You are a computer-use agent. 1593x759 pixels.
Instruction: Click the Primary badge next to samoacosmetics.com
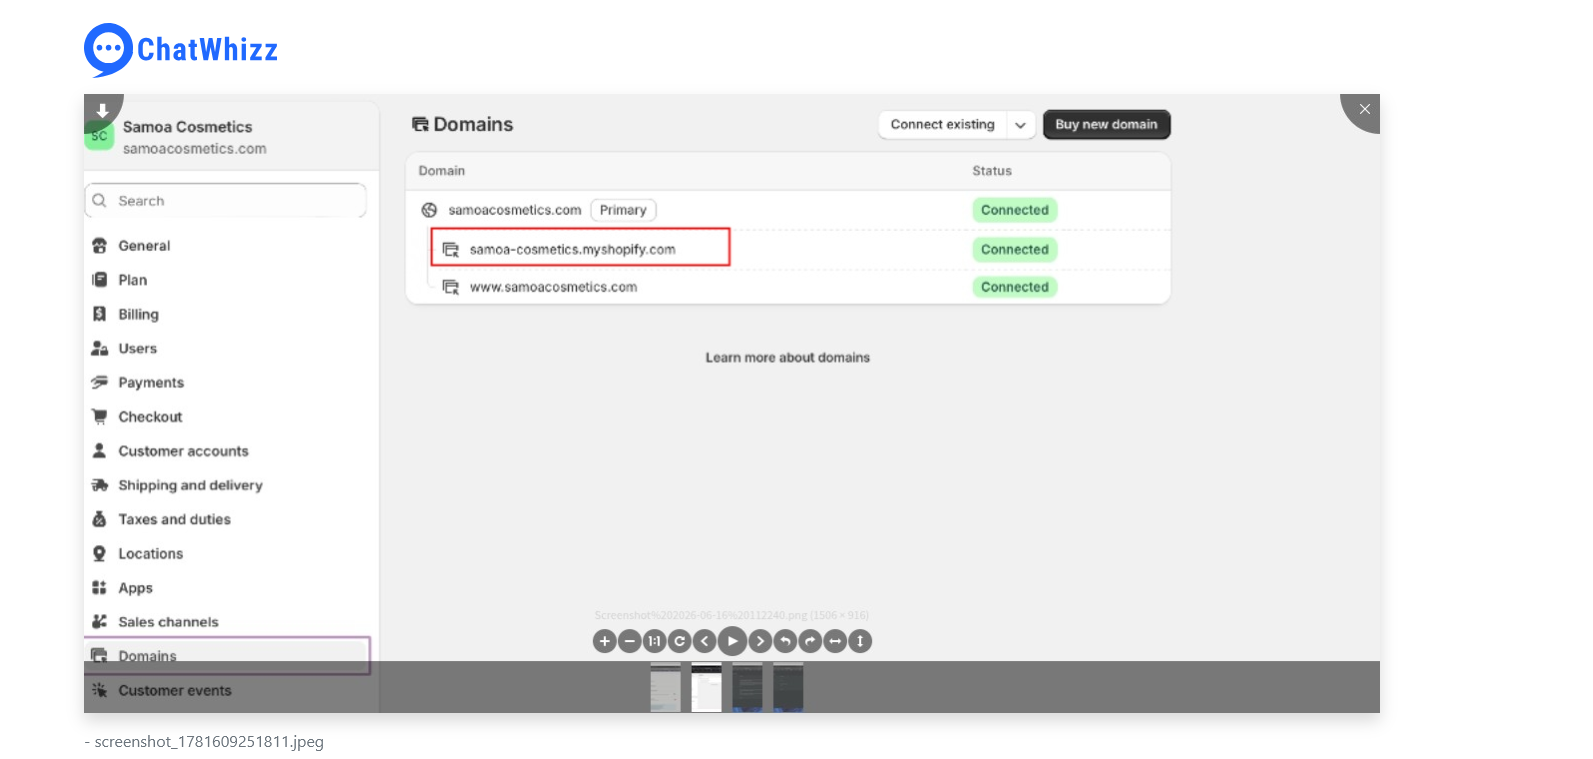tap(623, 210)
